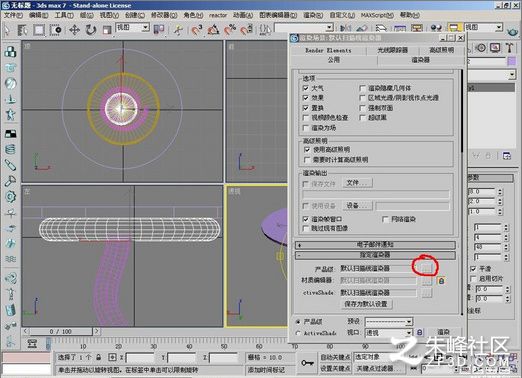Screen dimensions: 522x378
Task: Enable the Select and Manipulate tool
Action: tap(178, 30)
